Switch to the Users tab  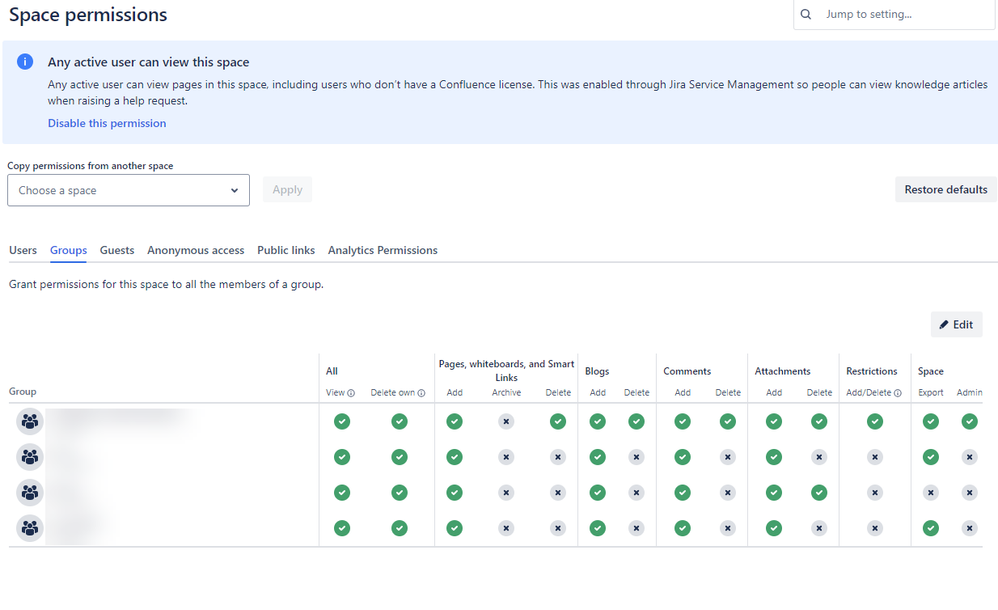point(23,250)
